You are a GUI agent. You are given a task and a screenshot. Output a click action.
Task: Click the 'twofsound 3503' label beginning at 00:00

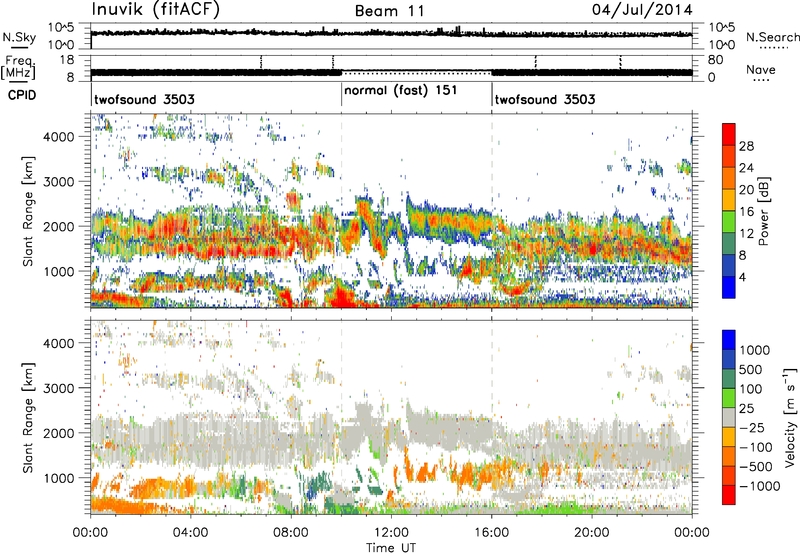pyautogui.click(x=144, y=99)
